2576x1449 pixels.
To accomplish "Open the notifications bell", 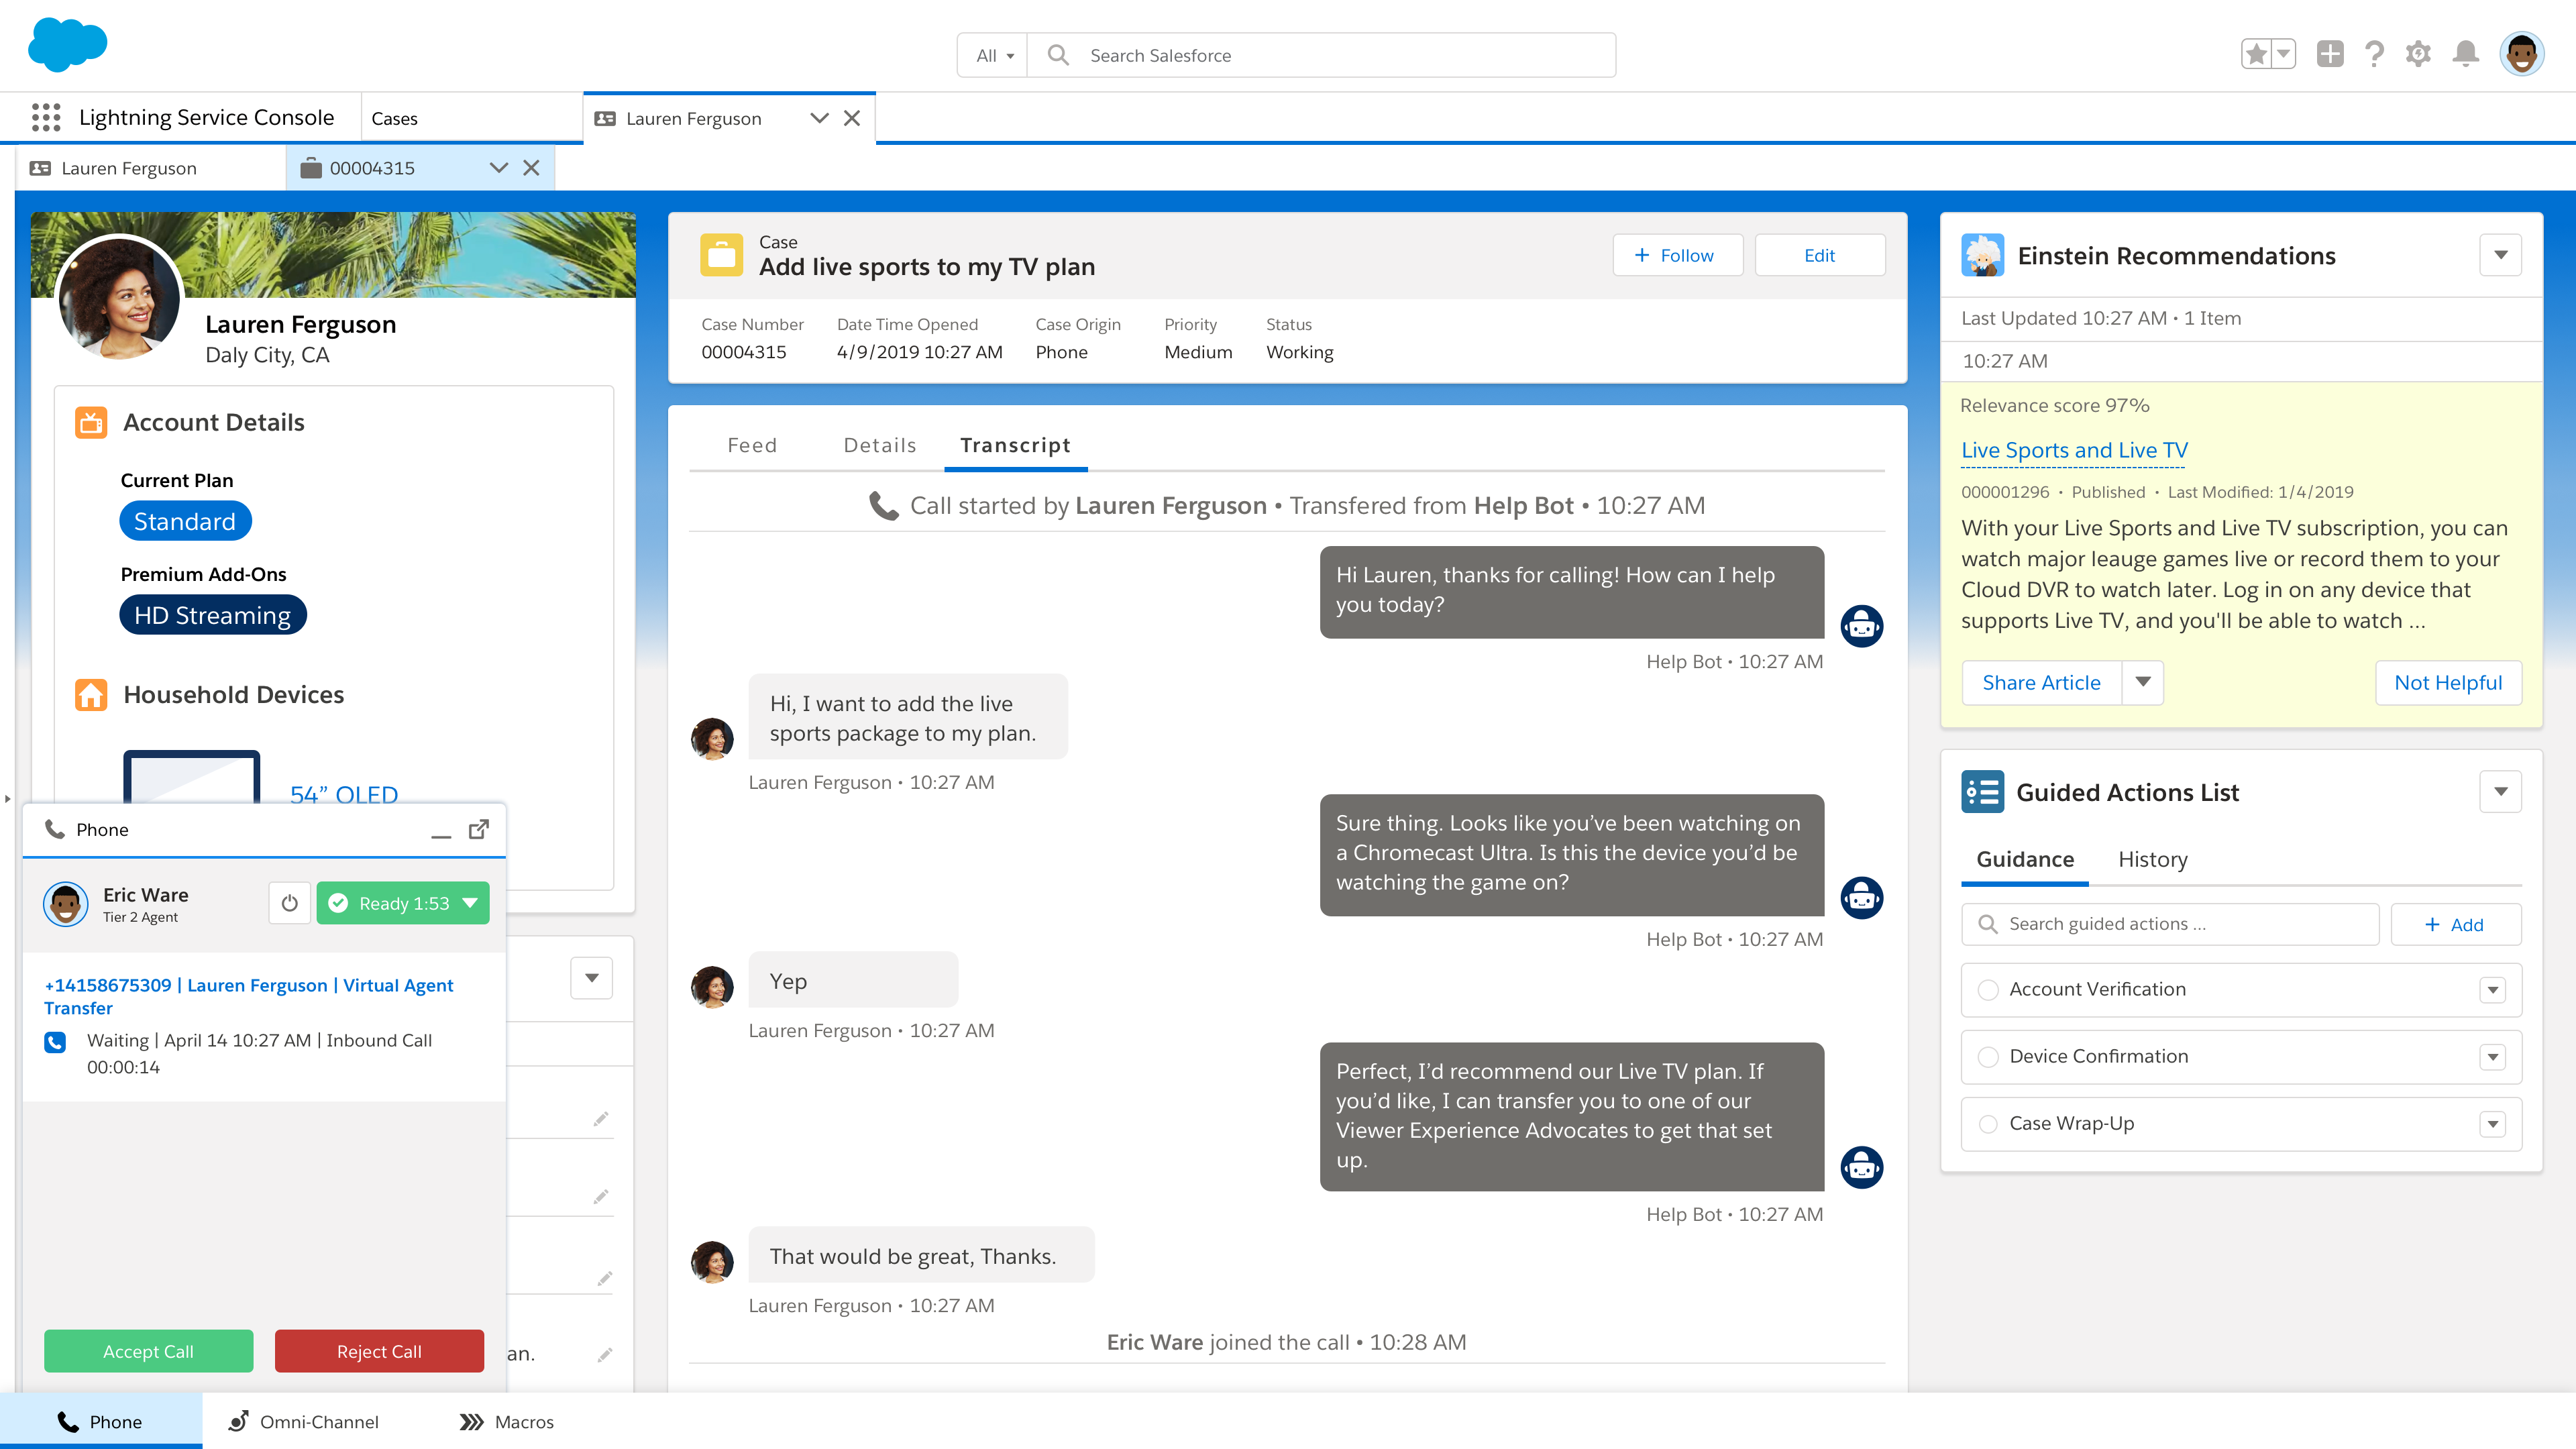I will pyautogui.click(x=2465, y=54).
